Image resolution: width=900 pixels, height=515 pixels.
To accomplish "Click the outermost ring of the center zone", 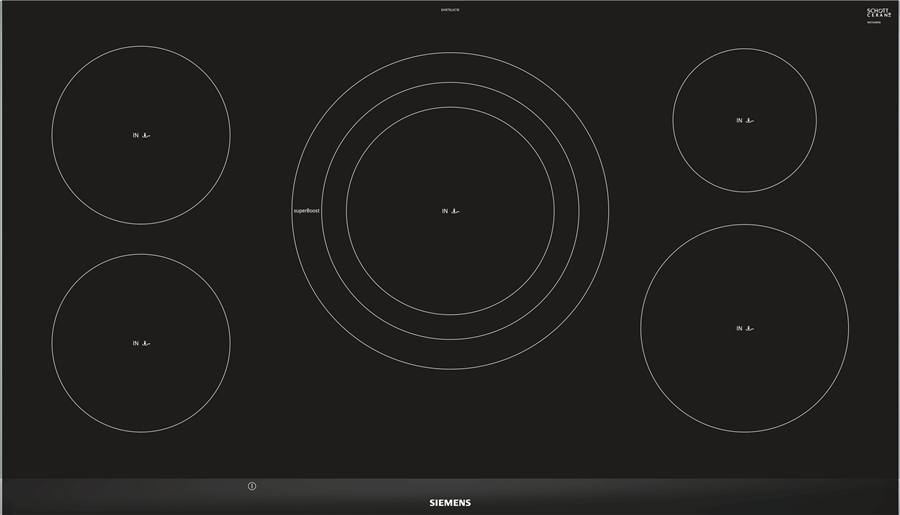I will pyautogui.click(x=450, y=53).
